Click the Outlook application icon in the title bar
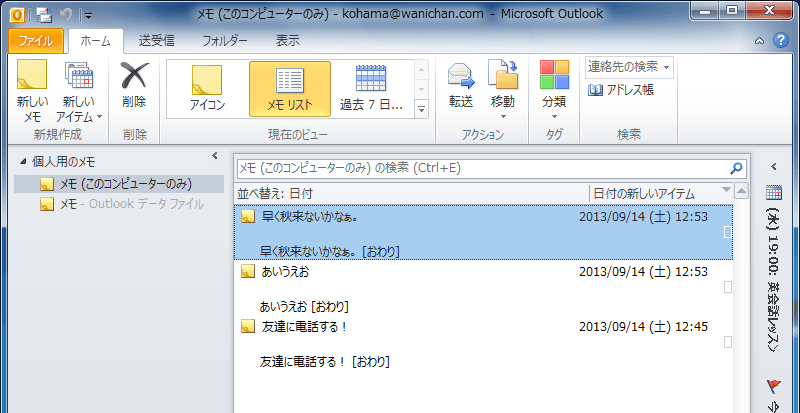Image resolution: width=800 pixels, height=413 pixels. tap(18, 14)
